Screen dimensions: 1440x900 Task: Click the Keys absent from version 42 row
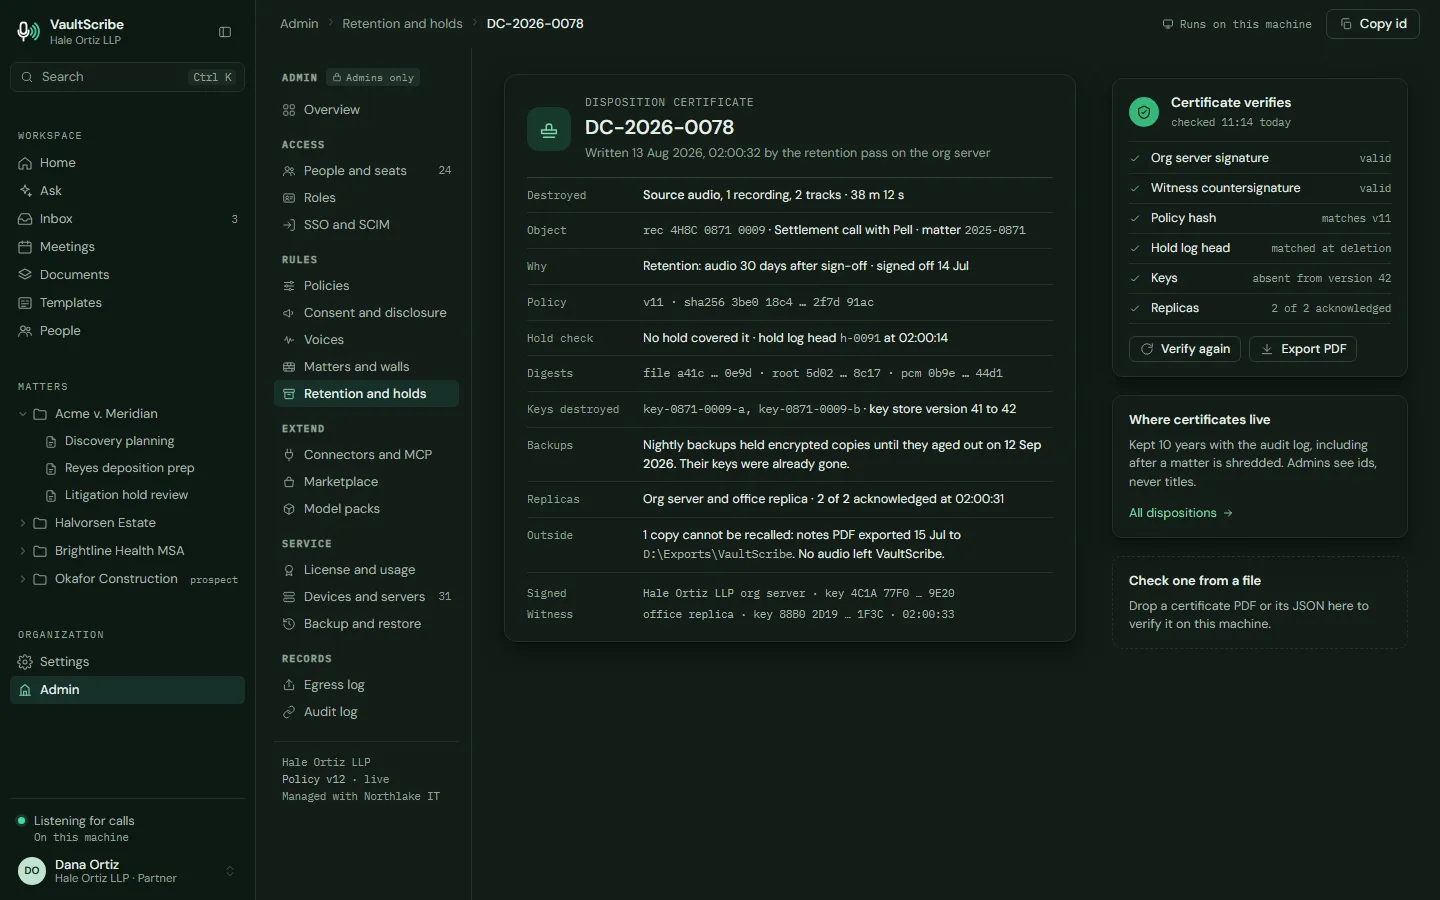(1260, 278)
